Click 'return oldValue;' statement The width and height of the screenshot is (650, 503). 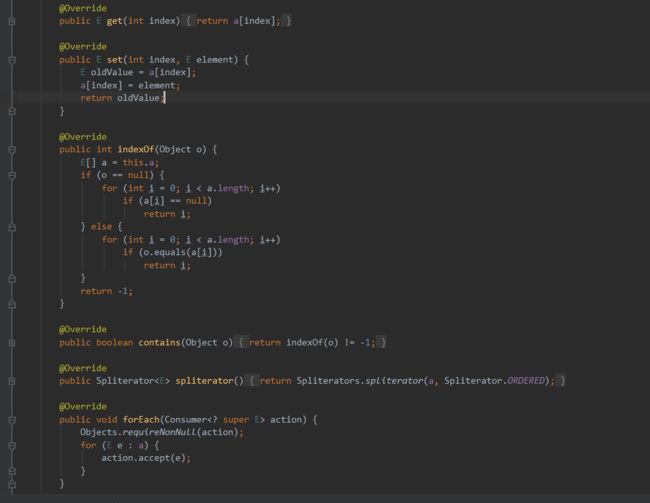tap(122, 98)
